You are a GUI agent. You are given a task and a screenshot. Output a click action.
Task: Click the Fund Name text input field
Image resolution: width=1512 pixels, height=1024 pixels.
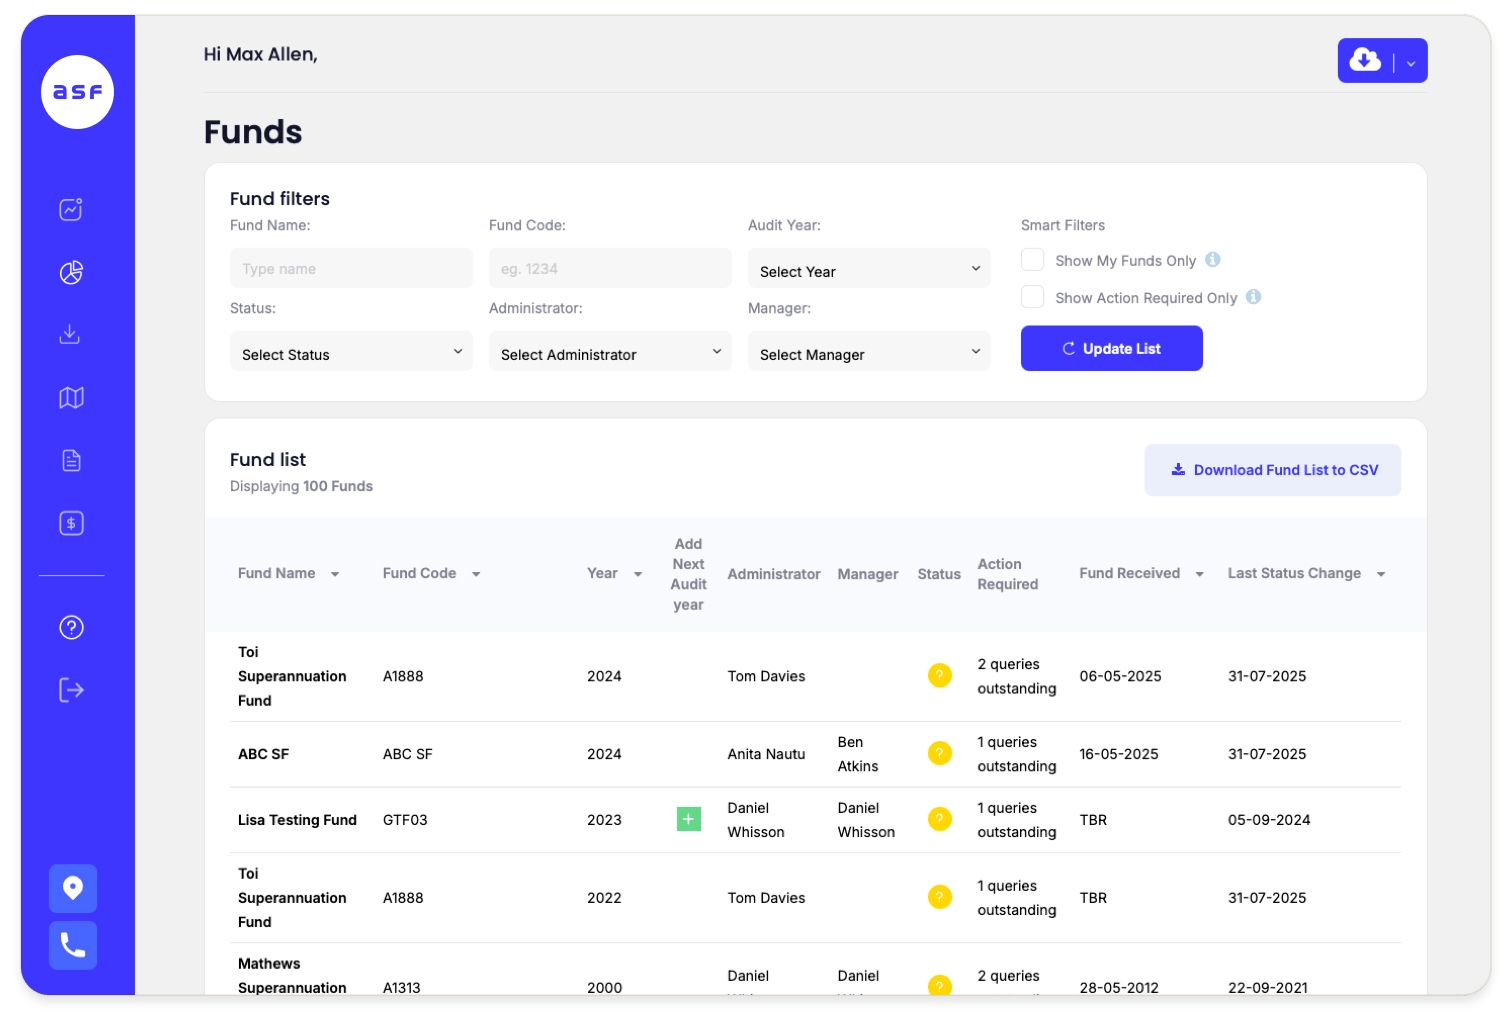(x=351, y=268)
